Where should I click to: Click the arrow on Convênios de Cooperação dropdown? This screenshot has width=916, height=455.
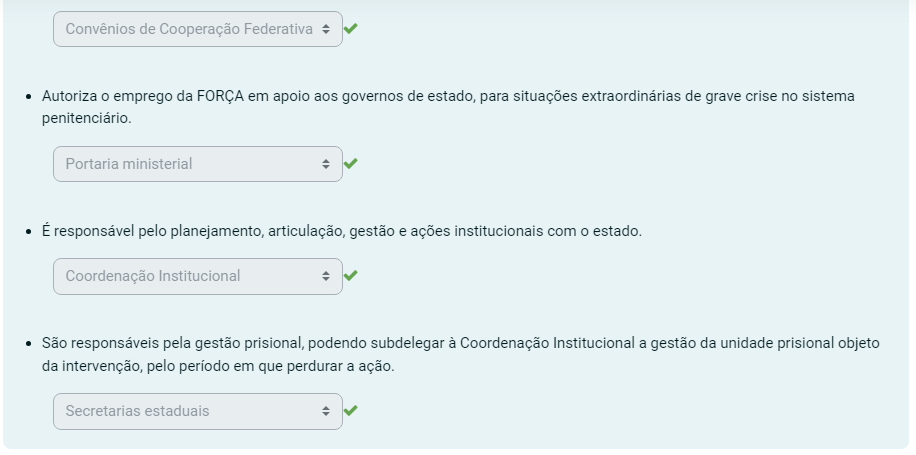click(326, 29)
